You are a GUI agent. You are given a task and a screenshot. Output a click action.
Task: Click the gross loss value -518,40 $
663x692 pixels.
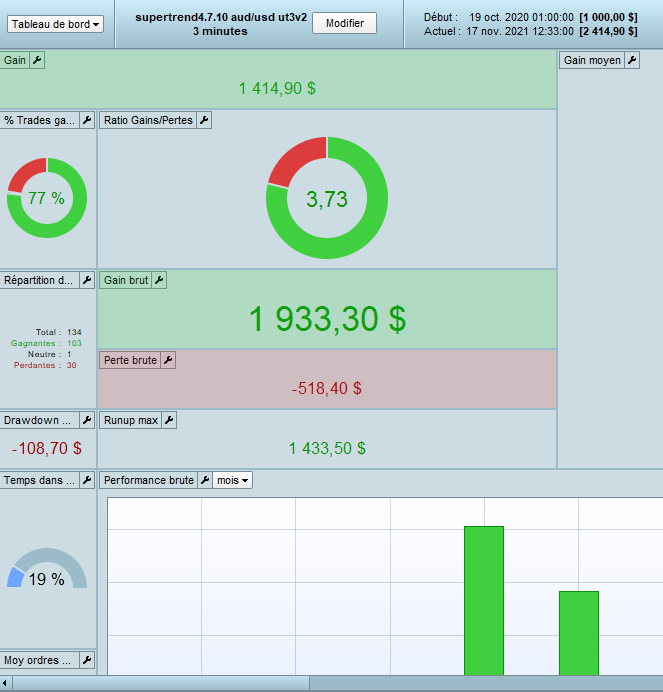pyautogui.click(x=327, y=388)
